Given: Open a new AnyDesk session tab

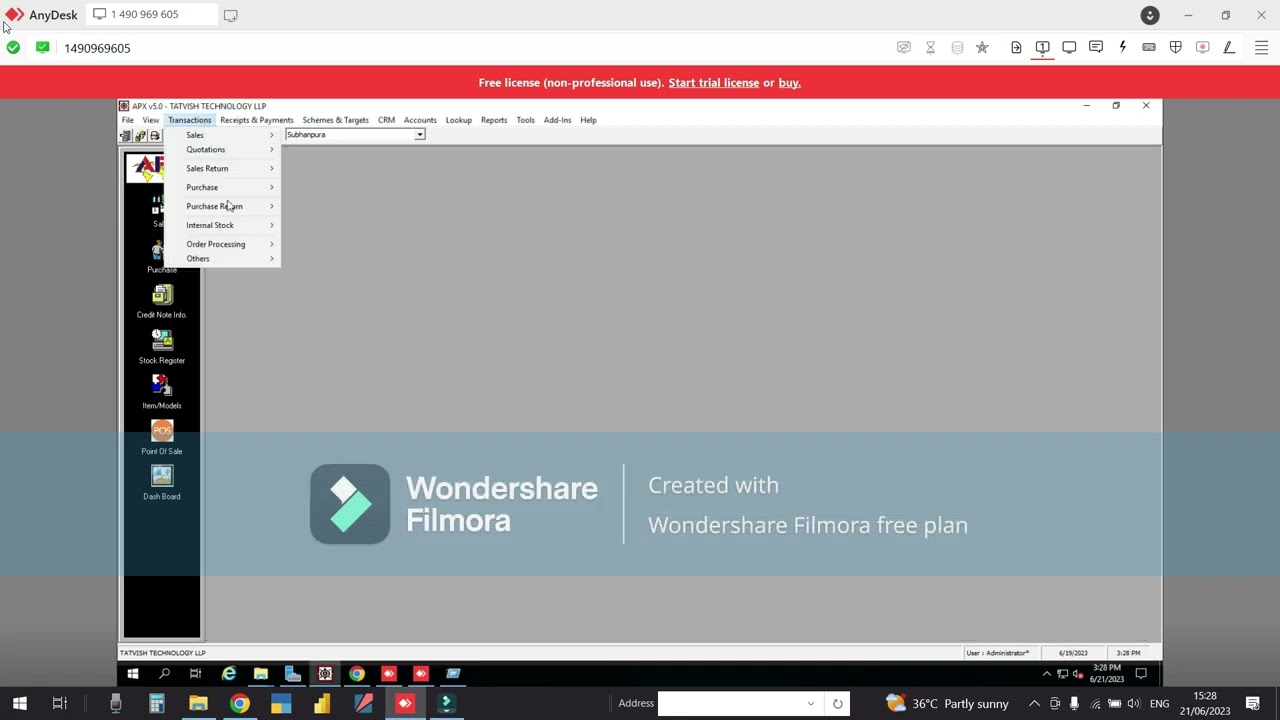Looking at the screenshot, I should (x=230, y=15).
